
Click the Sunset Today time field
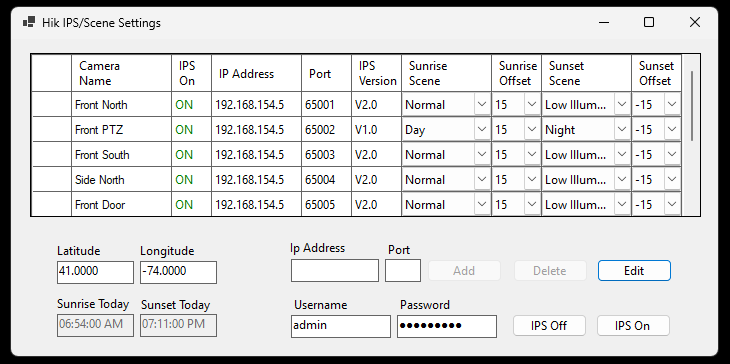[178, 325]
